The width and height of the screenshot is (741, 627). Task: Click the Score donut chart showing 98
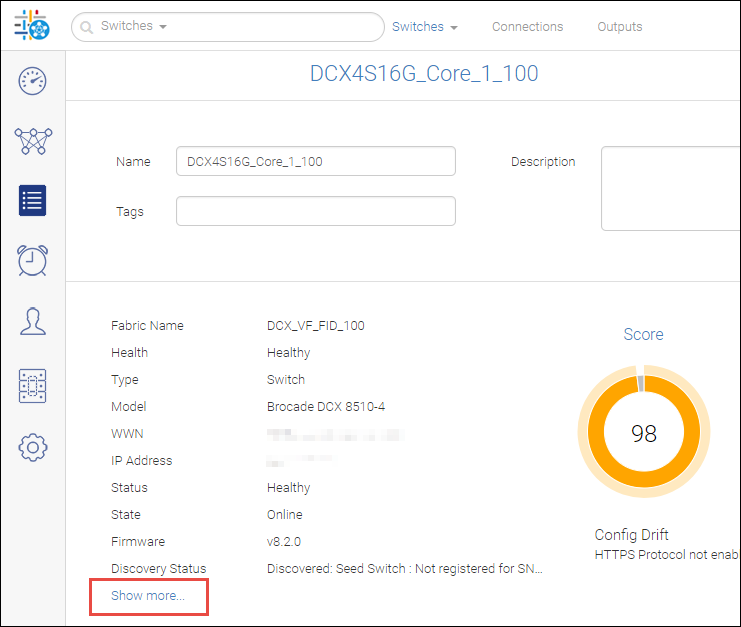tap(644, 433)
